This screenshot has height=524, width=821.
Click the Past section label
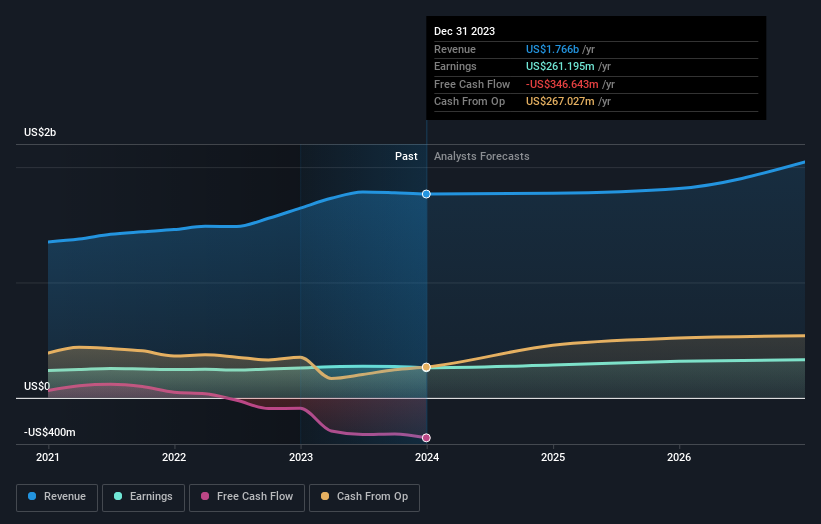[x=406, y=156]
